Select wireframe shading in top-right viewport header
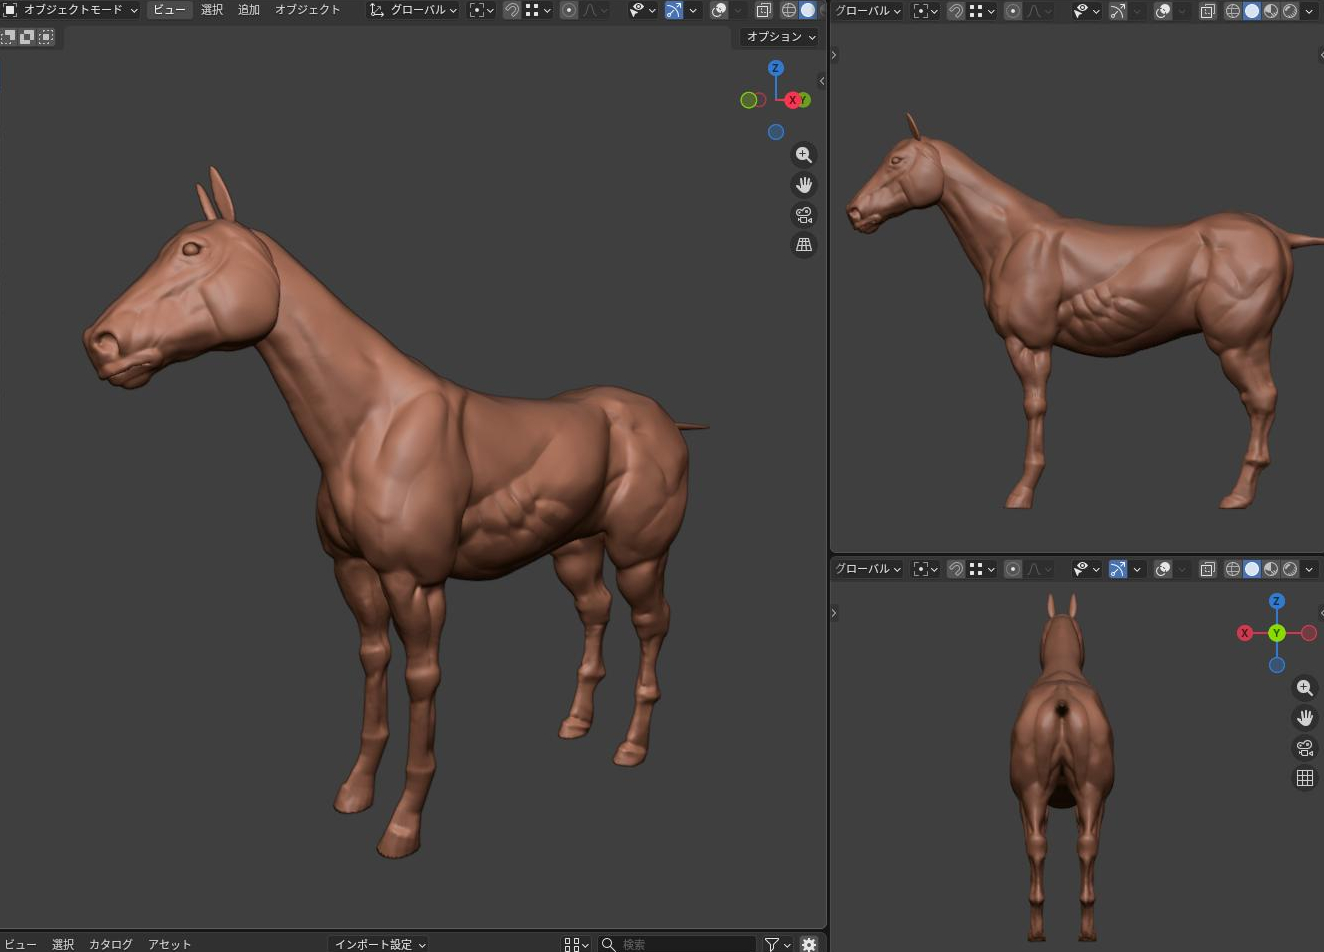Screen dimensions: 1324x952 pos(1233,11)
